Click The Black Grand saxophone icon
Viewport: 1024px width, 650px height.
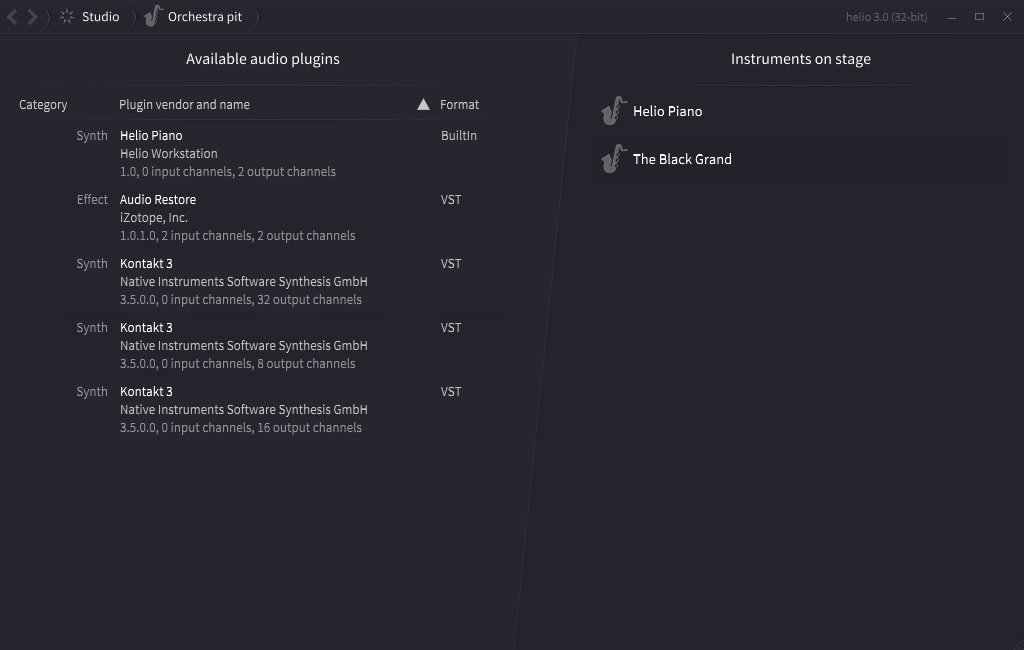click(x=614, y=159)
